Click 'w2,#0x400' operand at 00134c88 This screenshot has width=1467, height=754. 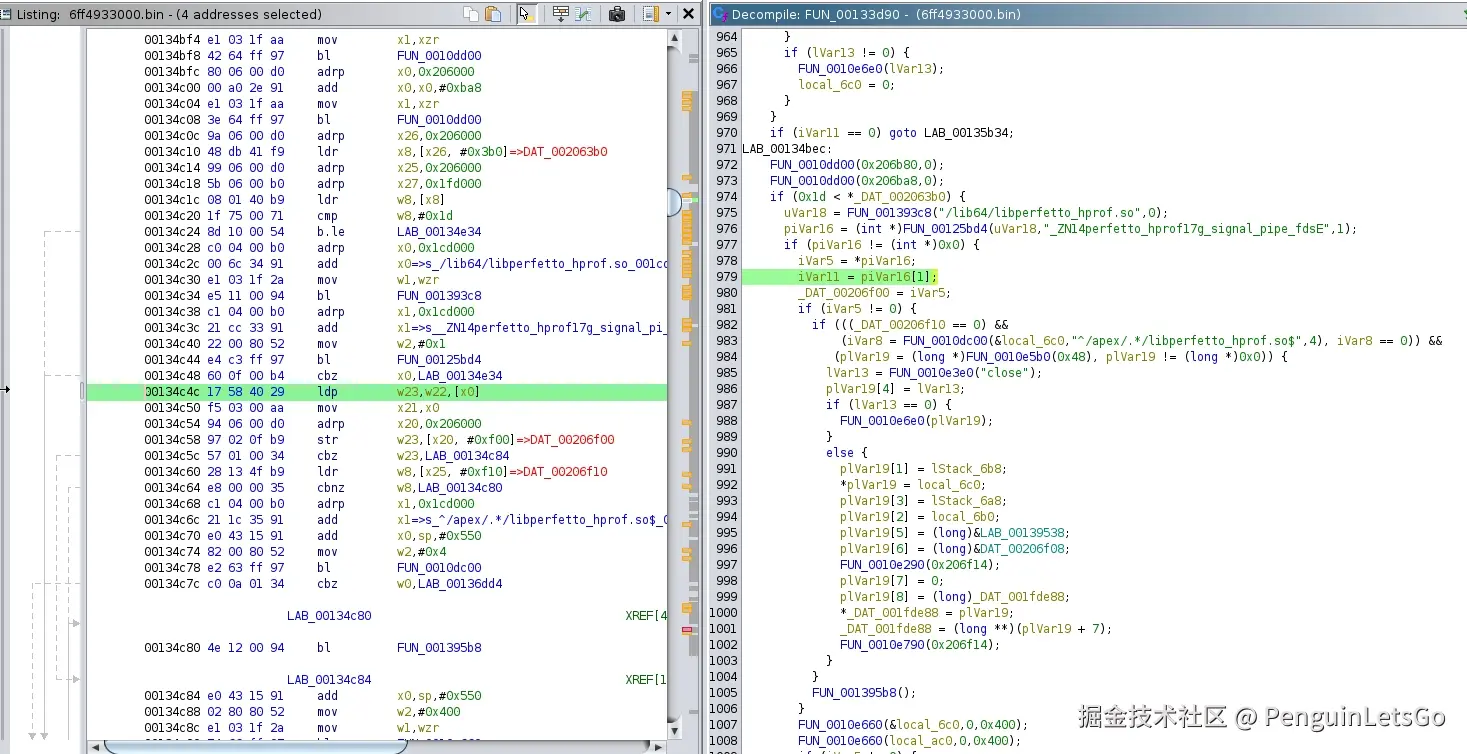(429, 712)
